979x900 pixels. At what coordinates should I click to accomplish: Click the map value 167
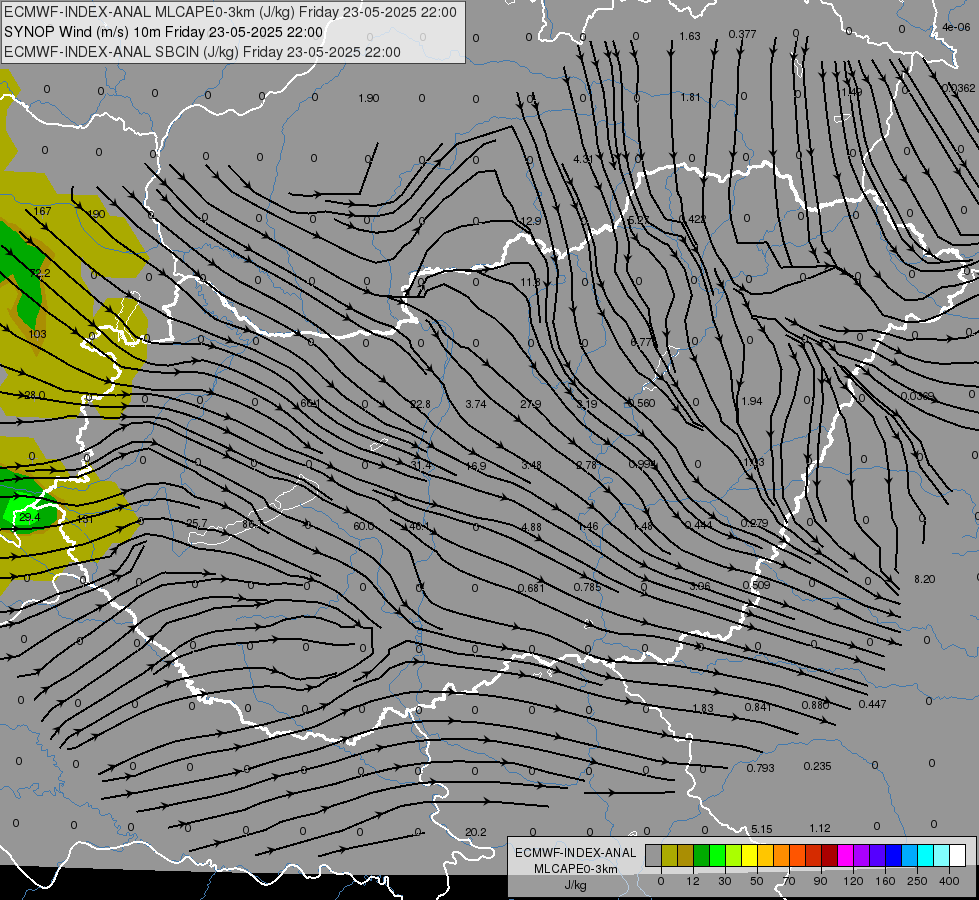[x=42, y=211]
